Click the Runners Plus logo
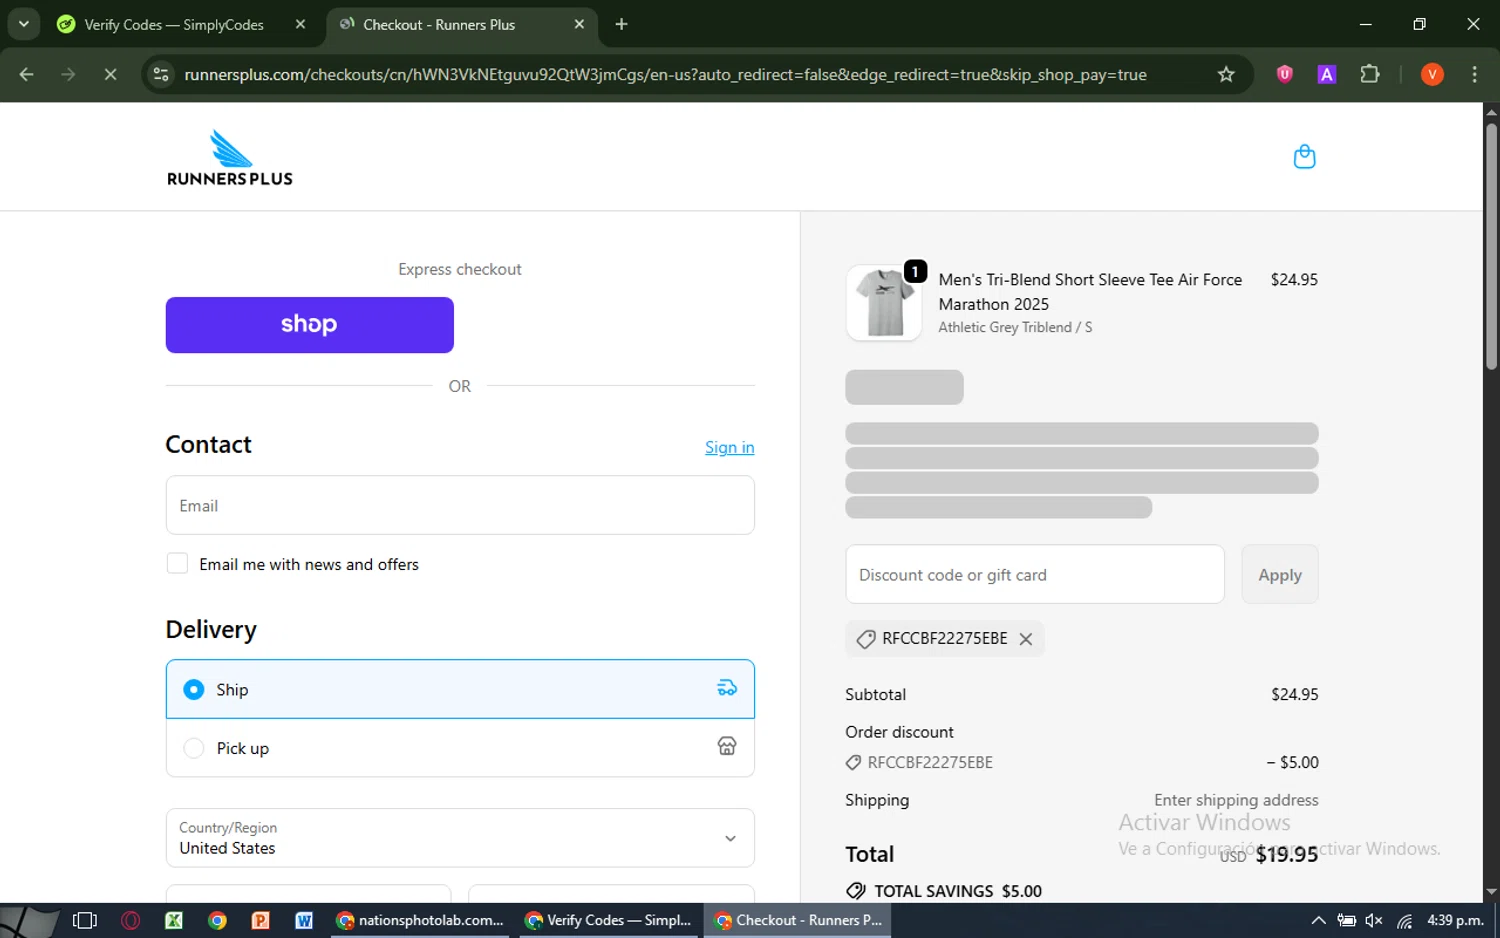 (230, 158)
